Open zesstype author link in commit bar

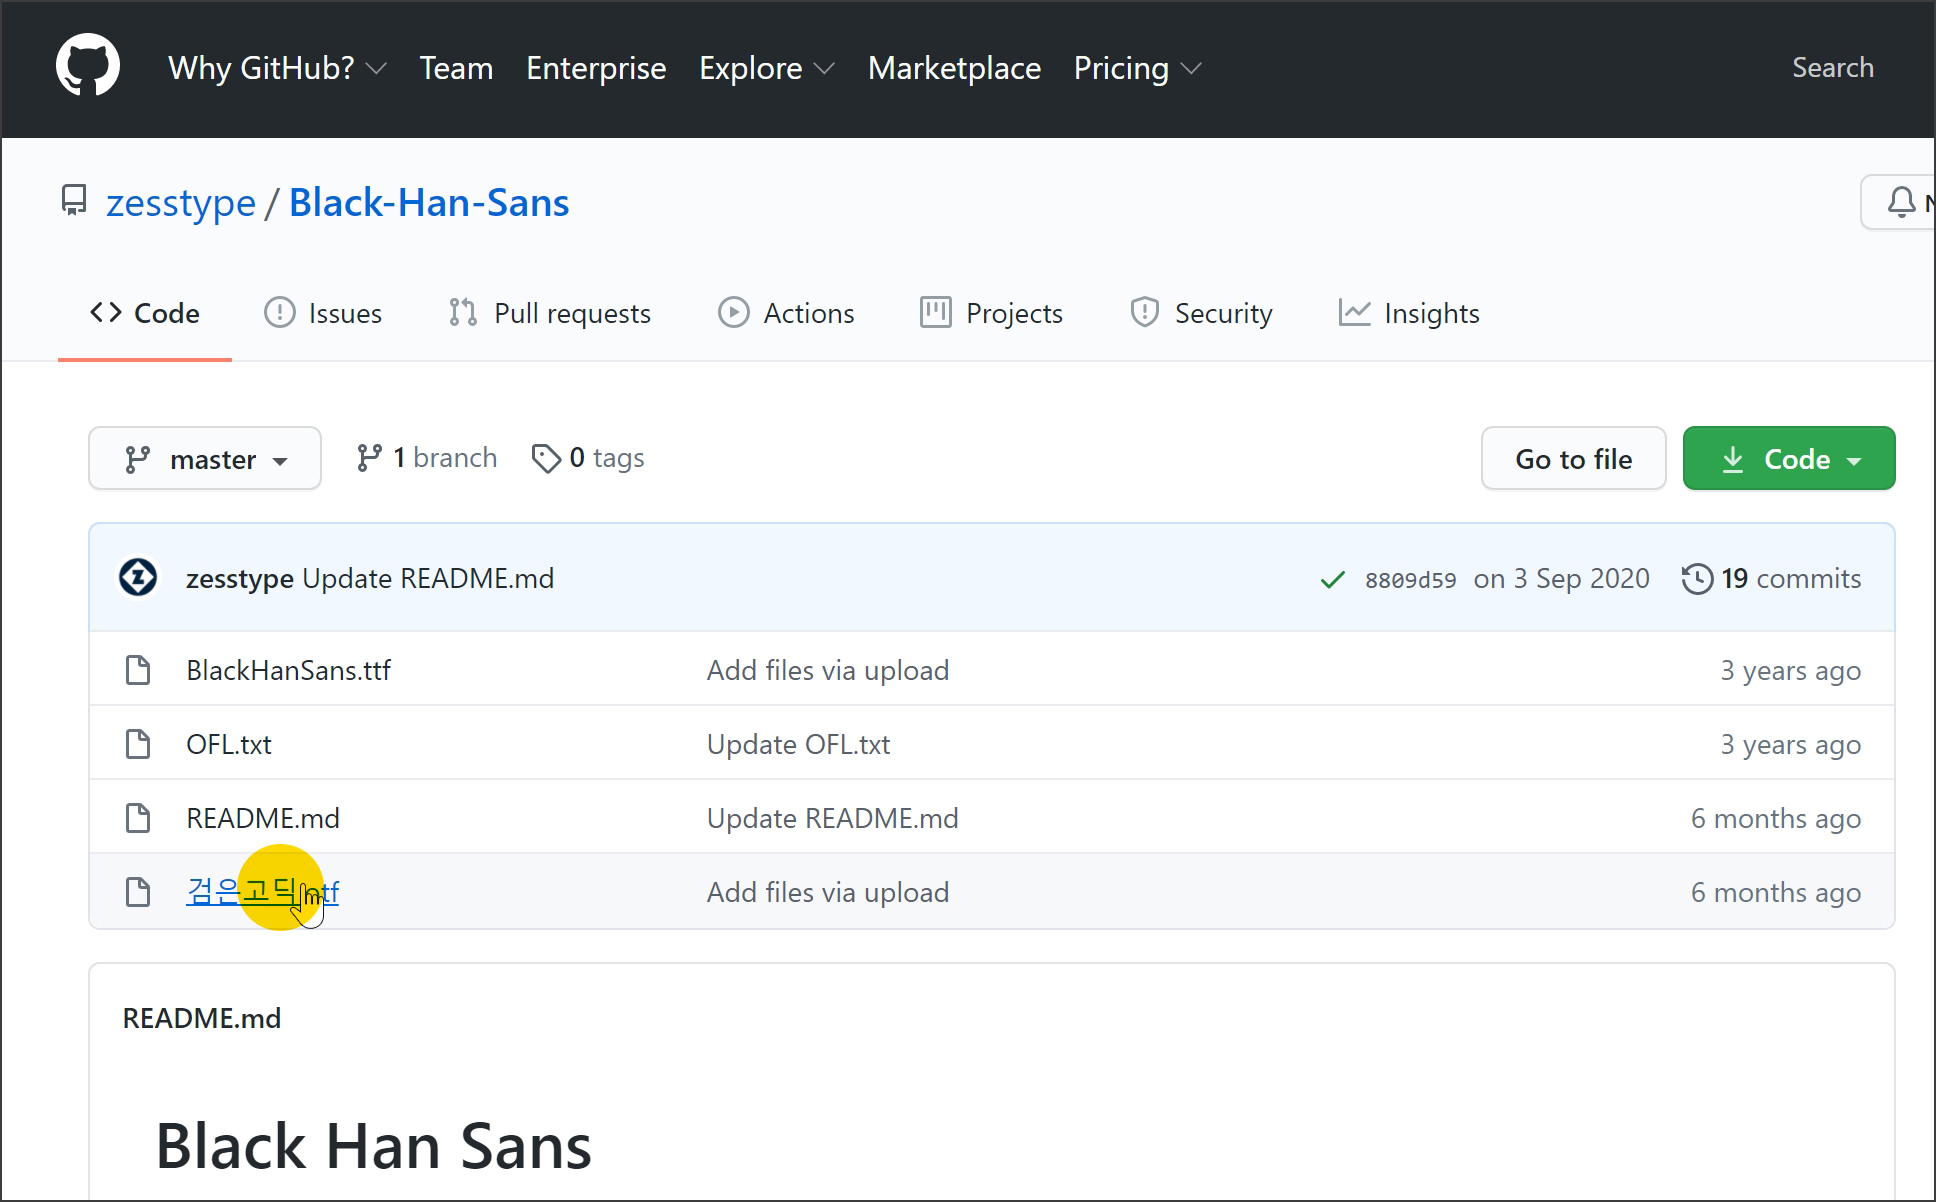[x=240, y=578]
